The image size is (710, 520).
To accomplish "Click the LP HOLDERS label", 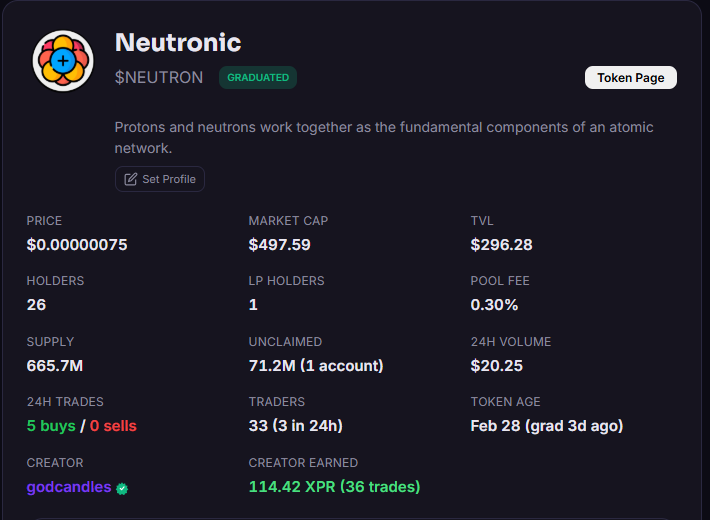I will [x=287, y=281].
